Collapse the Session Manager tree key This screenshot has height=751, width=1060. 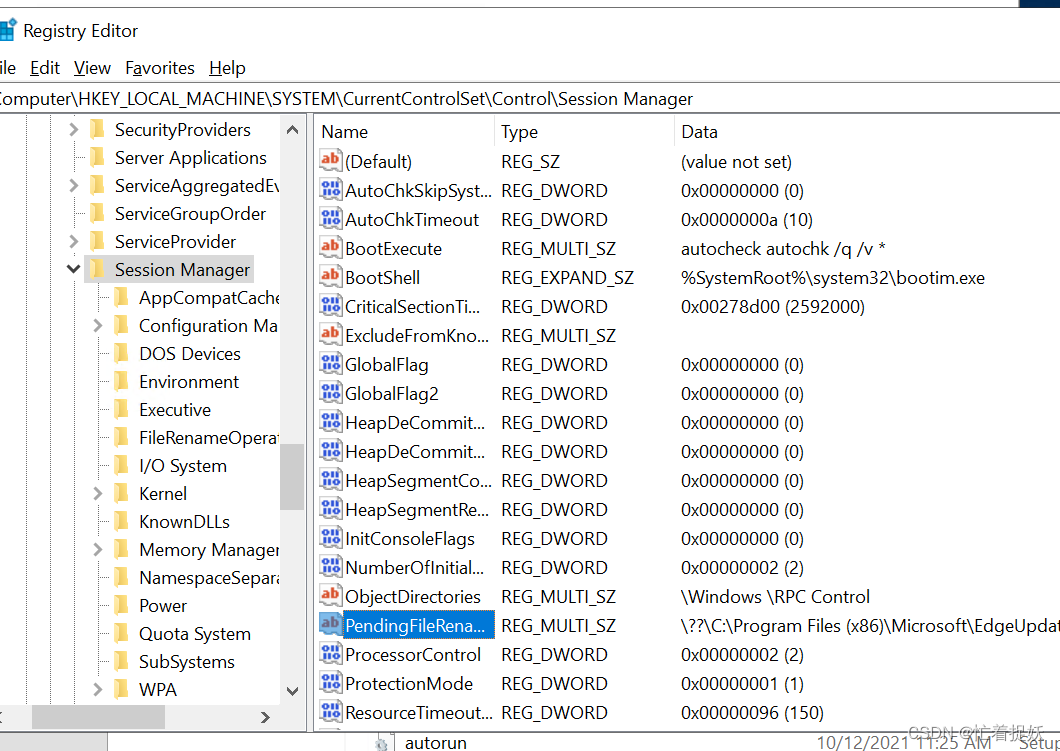click(73, 269)
